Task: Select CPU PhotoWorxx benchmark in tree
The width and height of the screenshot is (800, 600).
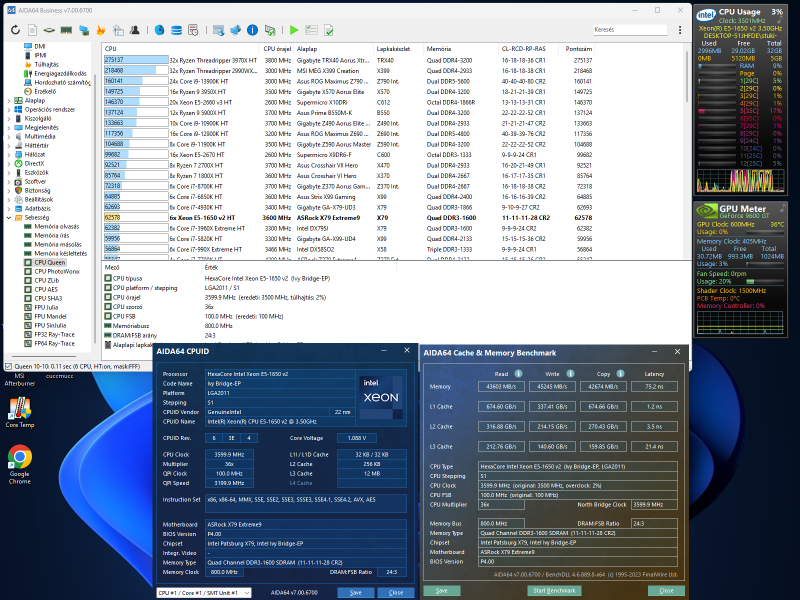Action: coord(57,271)
